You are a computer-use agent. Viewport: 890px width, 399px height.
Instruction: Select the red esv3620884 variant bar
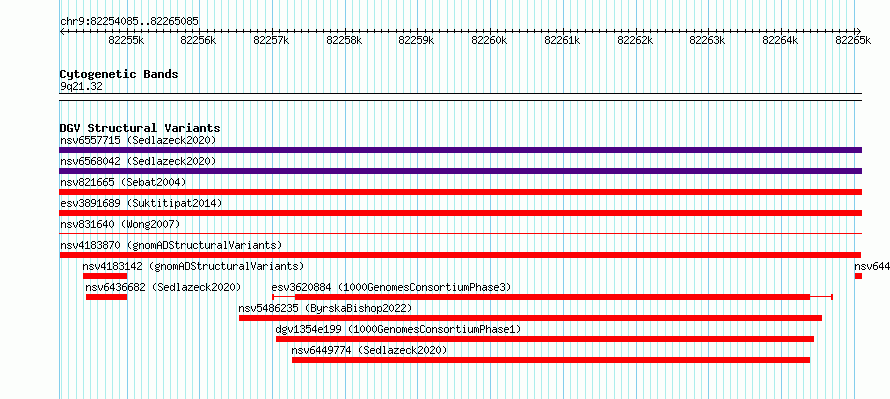point(552,297)
